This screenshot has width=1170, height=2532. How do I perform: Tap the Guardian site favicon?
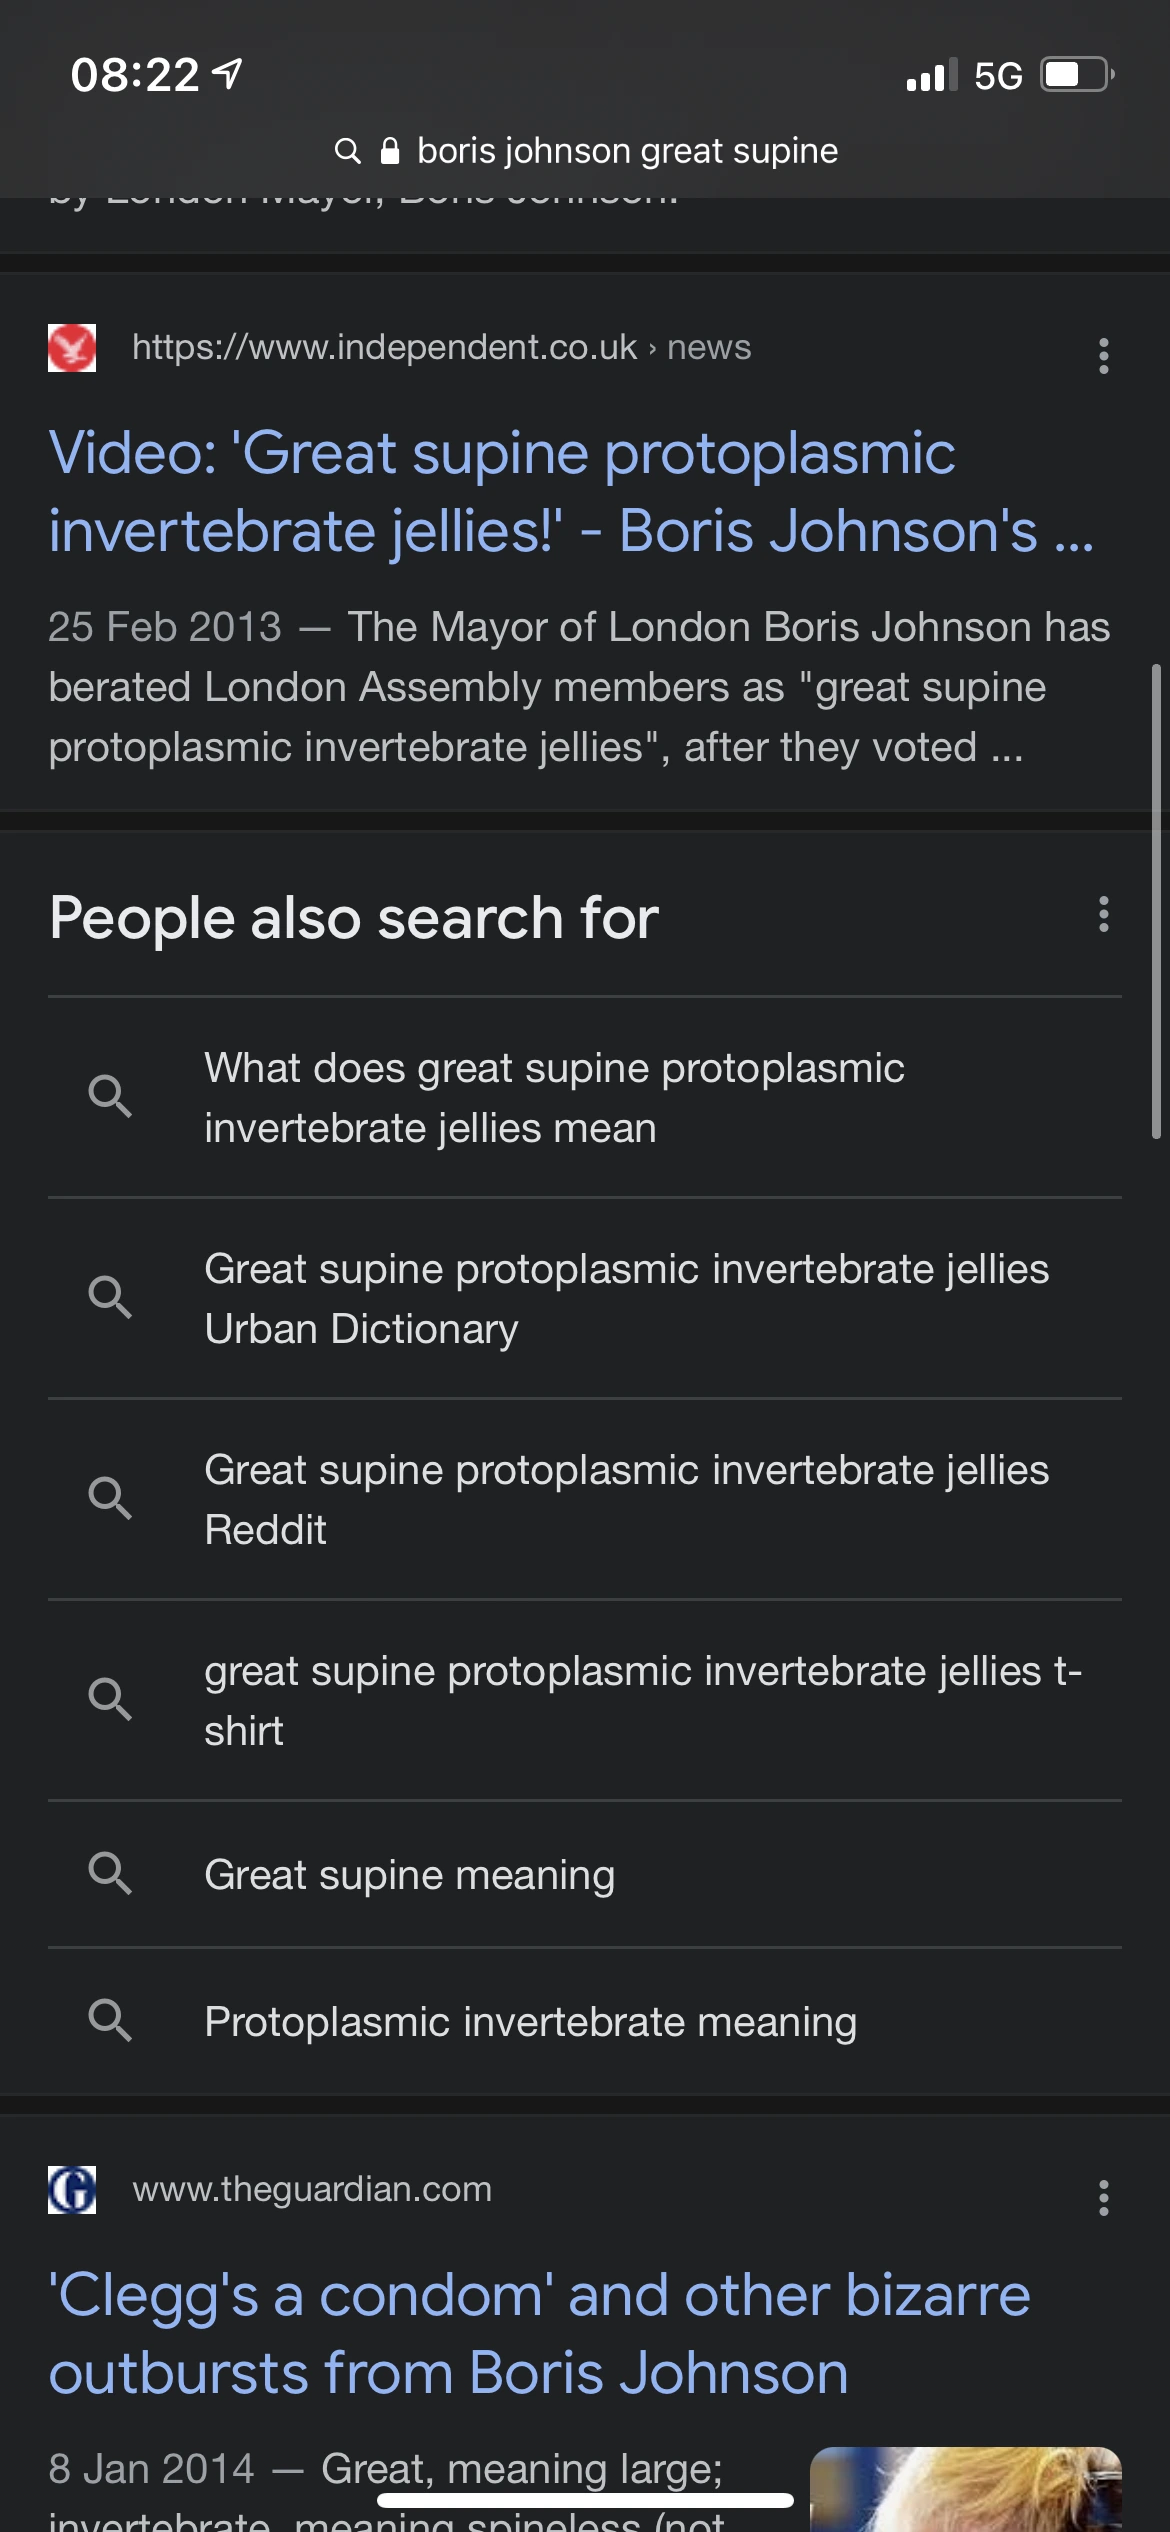(x=72, y=2190)
